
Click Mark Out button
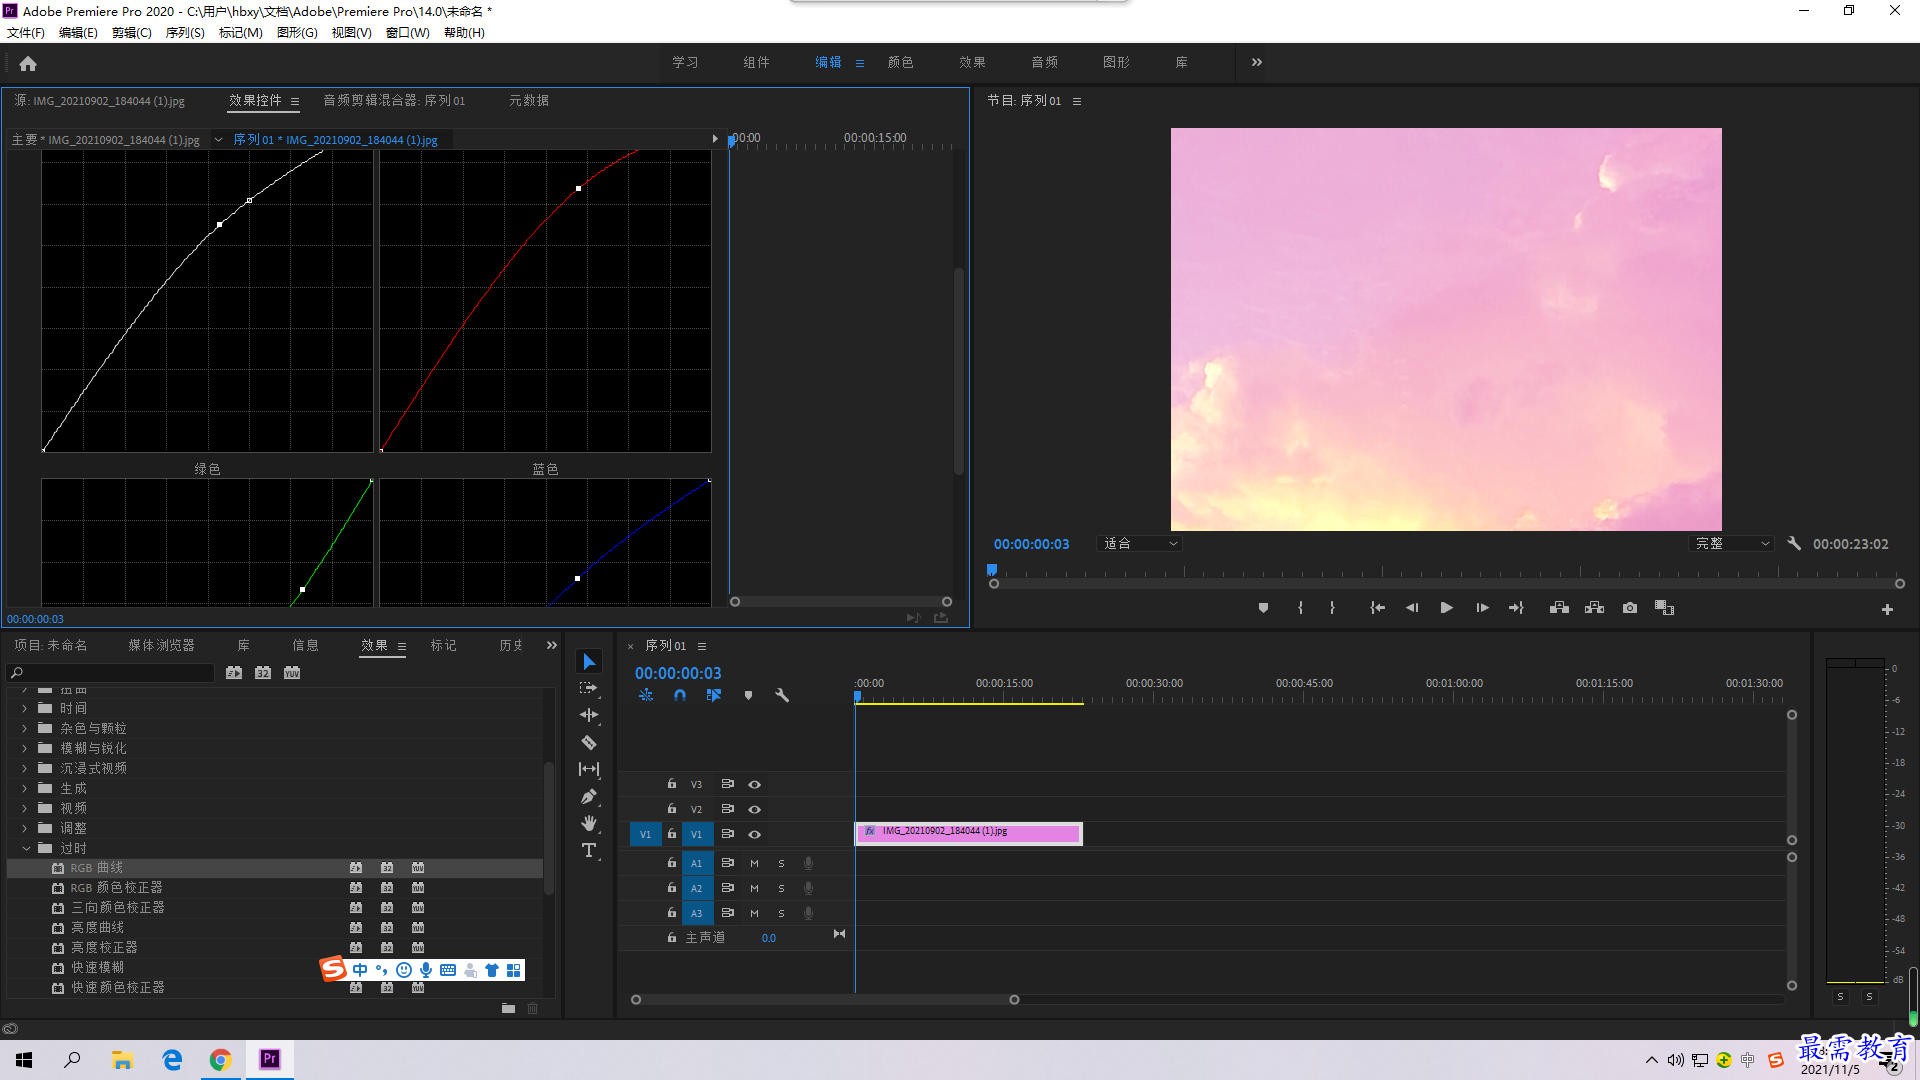point(1332,608)
